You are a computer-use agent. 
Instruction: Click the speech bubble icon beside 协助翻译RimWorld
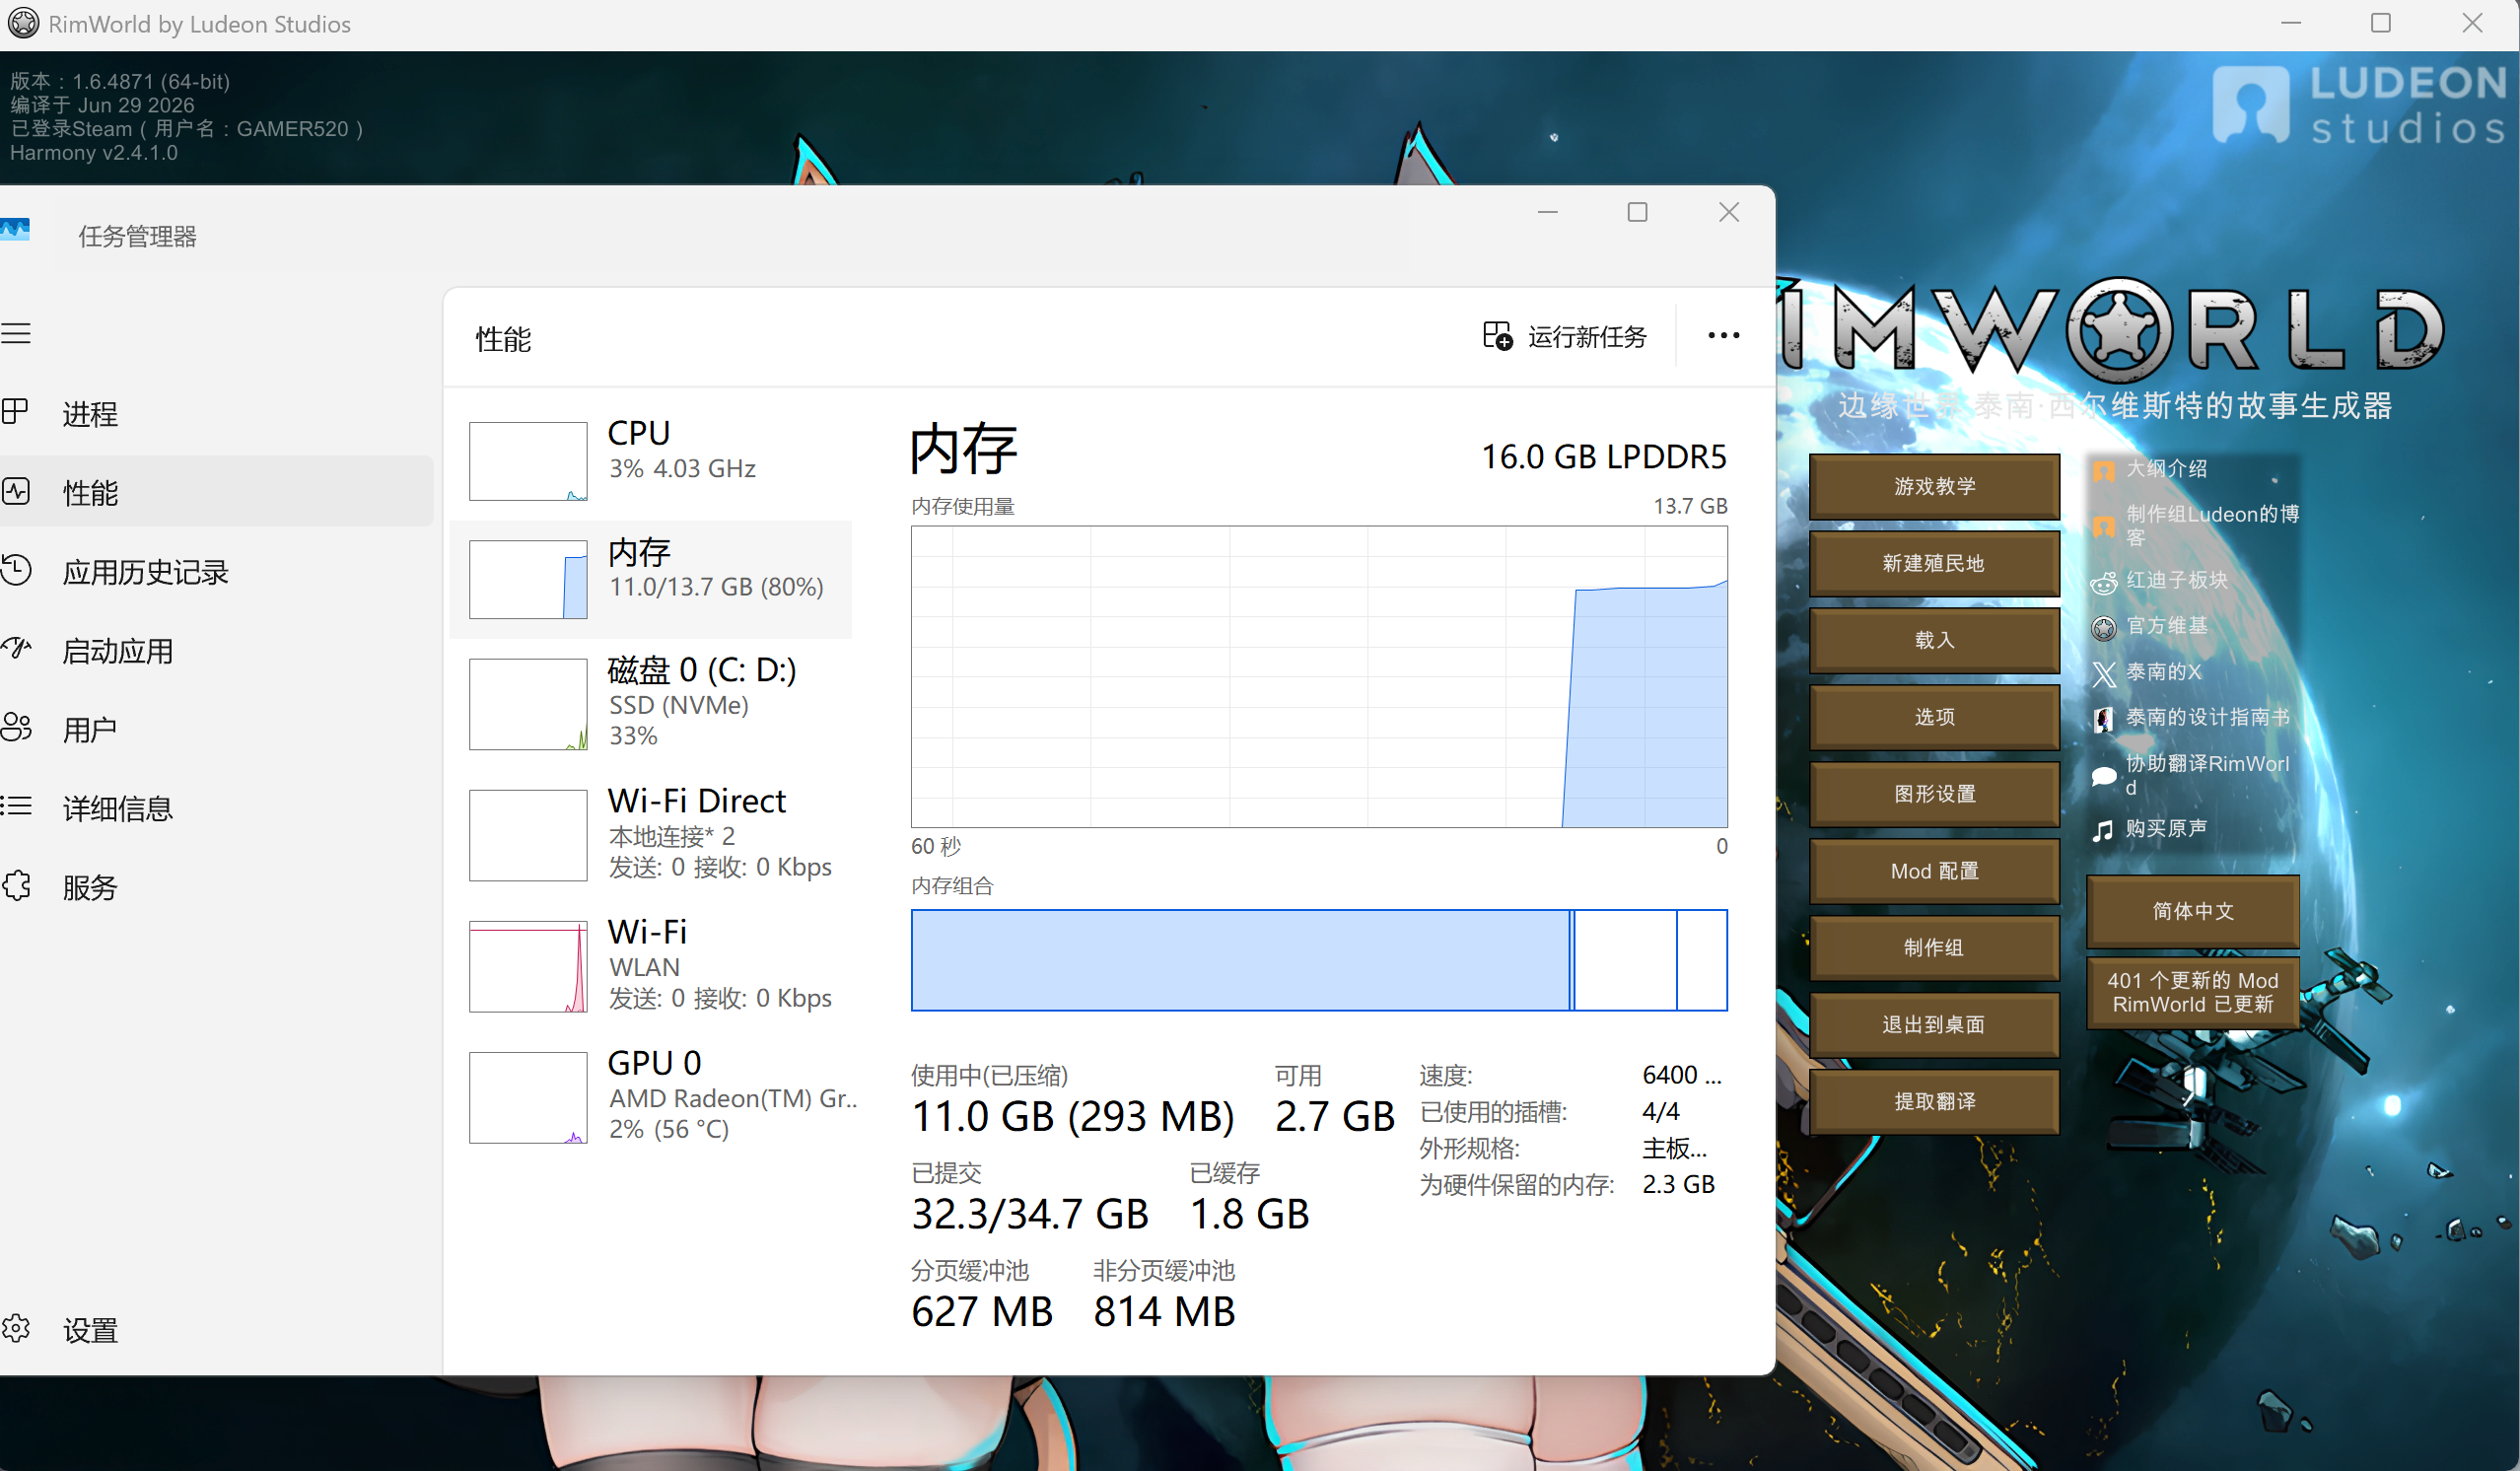[2104, 776]
